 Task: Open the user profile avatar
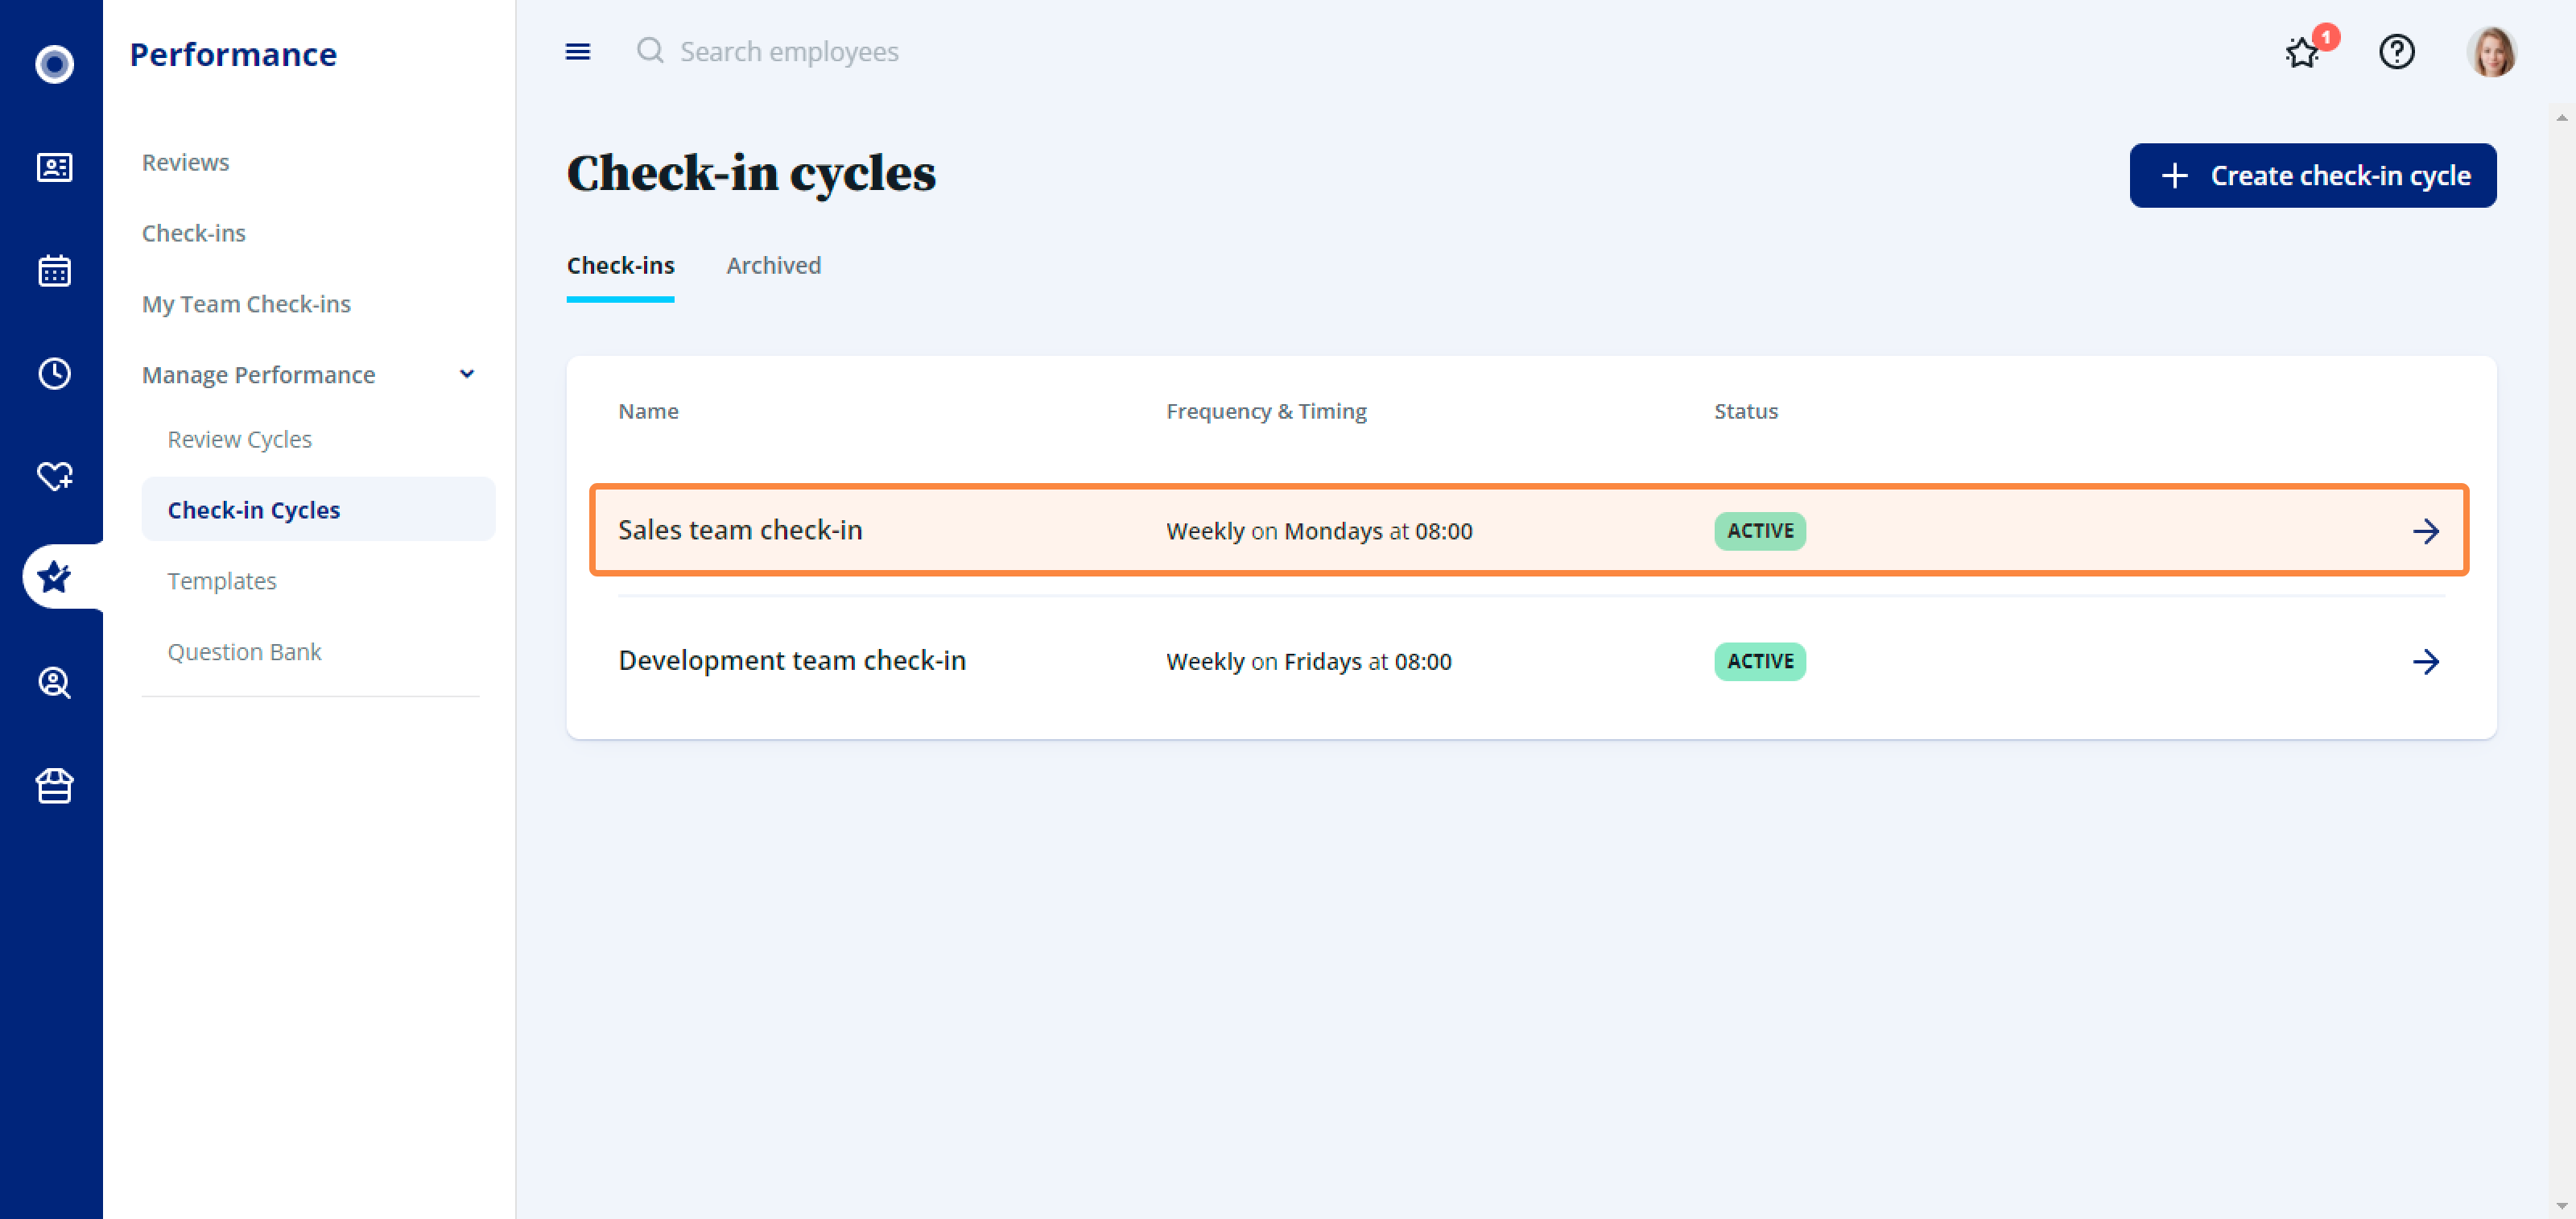(2491, 51)
